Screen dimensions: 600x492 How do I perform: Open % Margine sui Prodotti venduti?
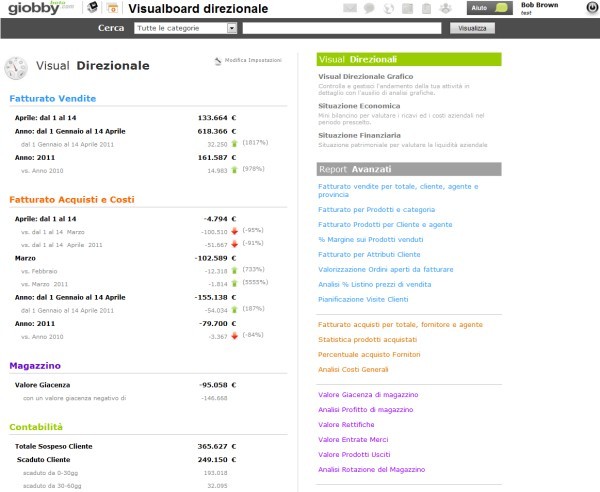tap(370, 239)
